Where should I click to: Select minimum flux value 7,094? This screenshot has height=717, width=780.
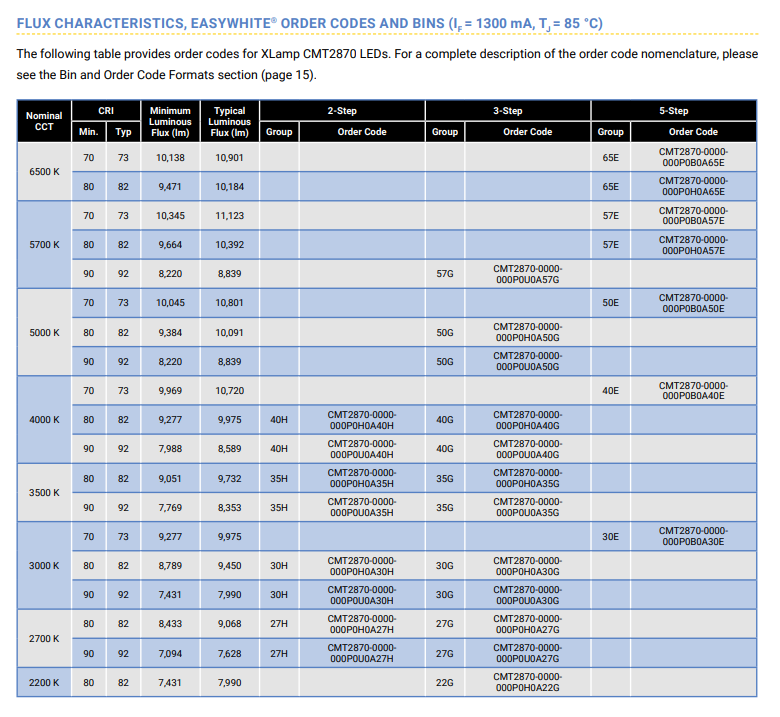point(170,653)
